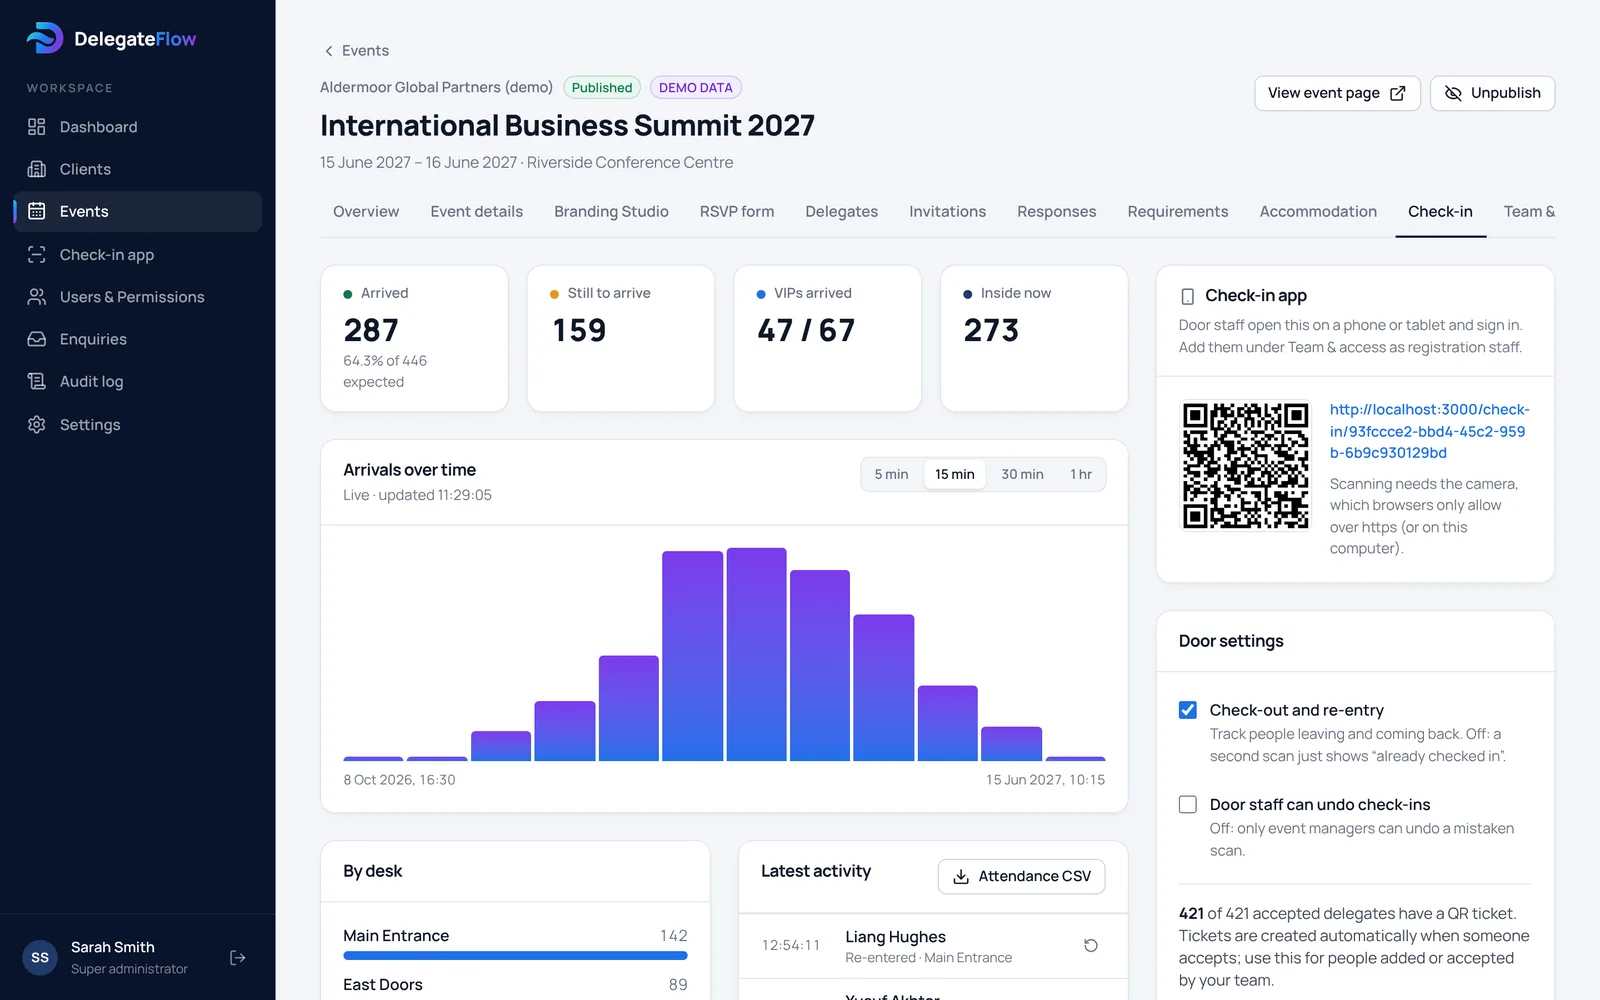Open Enquiries in the sidebar
Image resolution: width=1600 pixels, height=1000 pixels.
point(138,339)
